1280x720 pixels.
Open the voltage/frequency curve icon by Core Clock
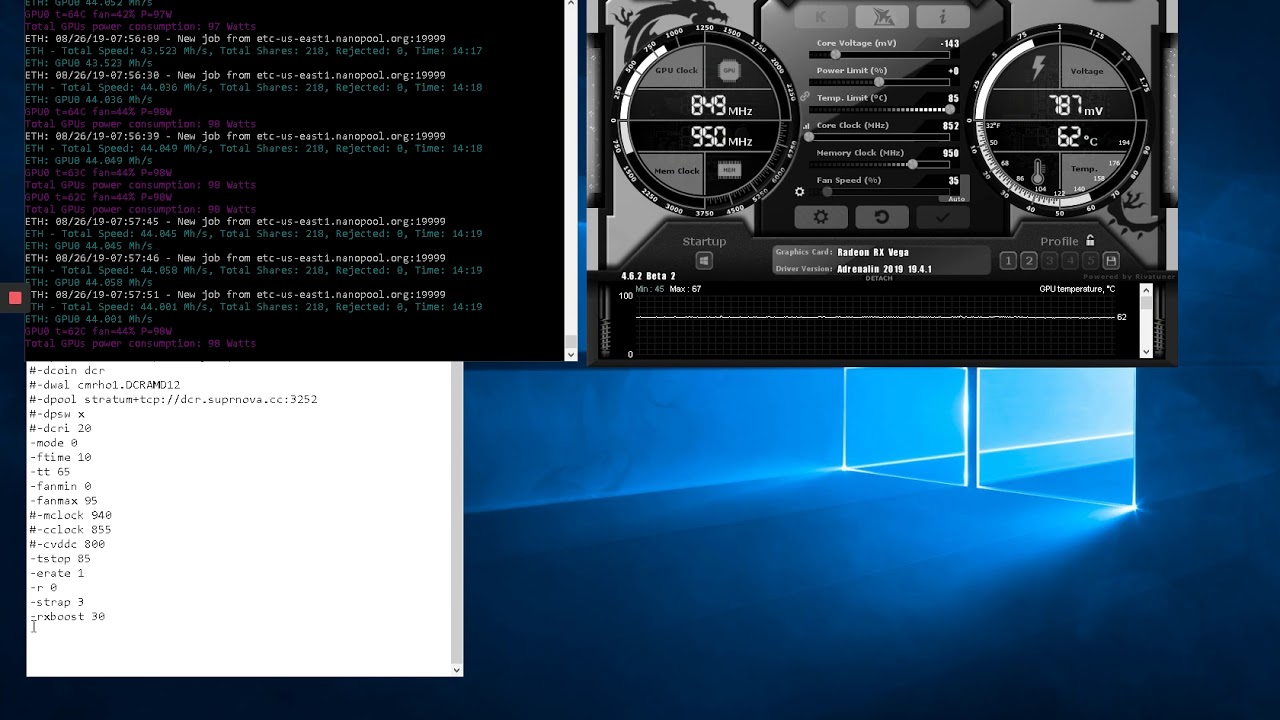pos(807,126)
